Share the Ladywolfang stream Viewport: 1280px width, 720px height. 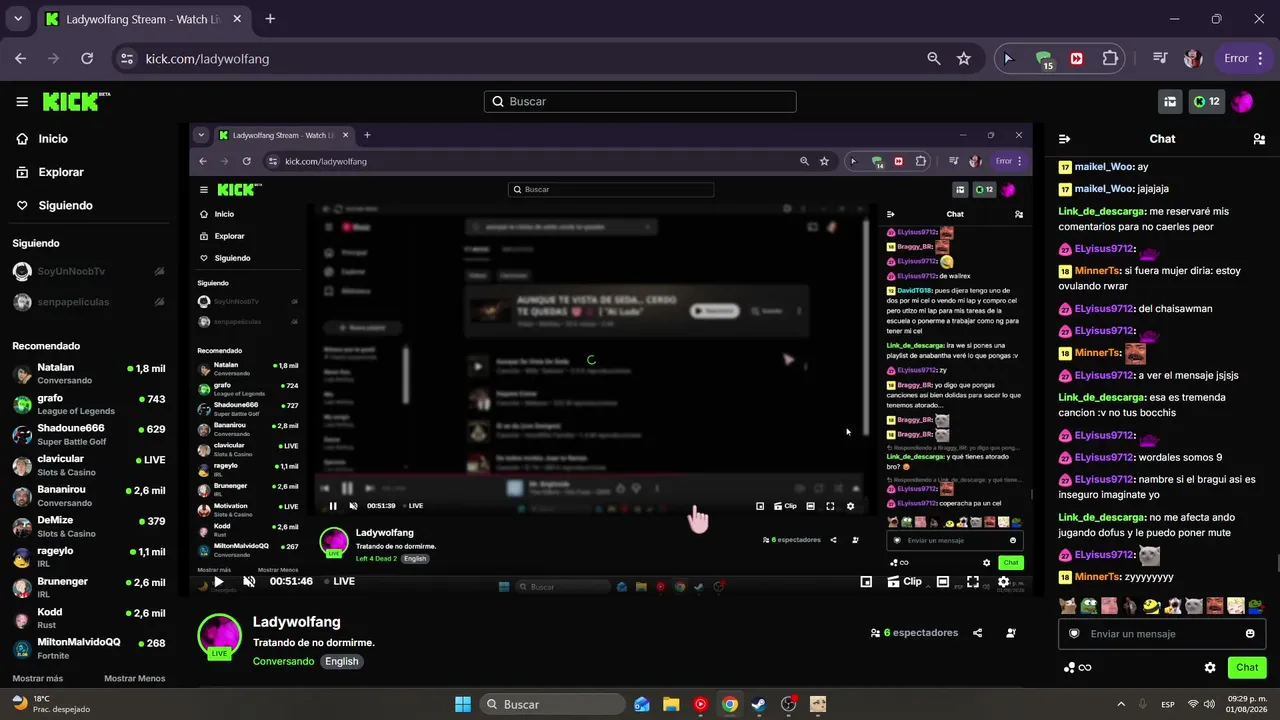(x=978, y=633)
